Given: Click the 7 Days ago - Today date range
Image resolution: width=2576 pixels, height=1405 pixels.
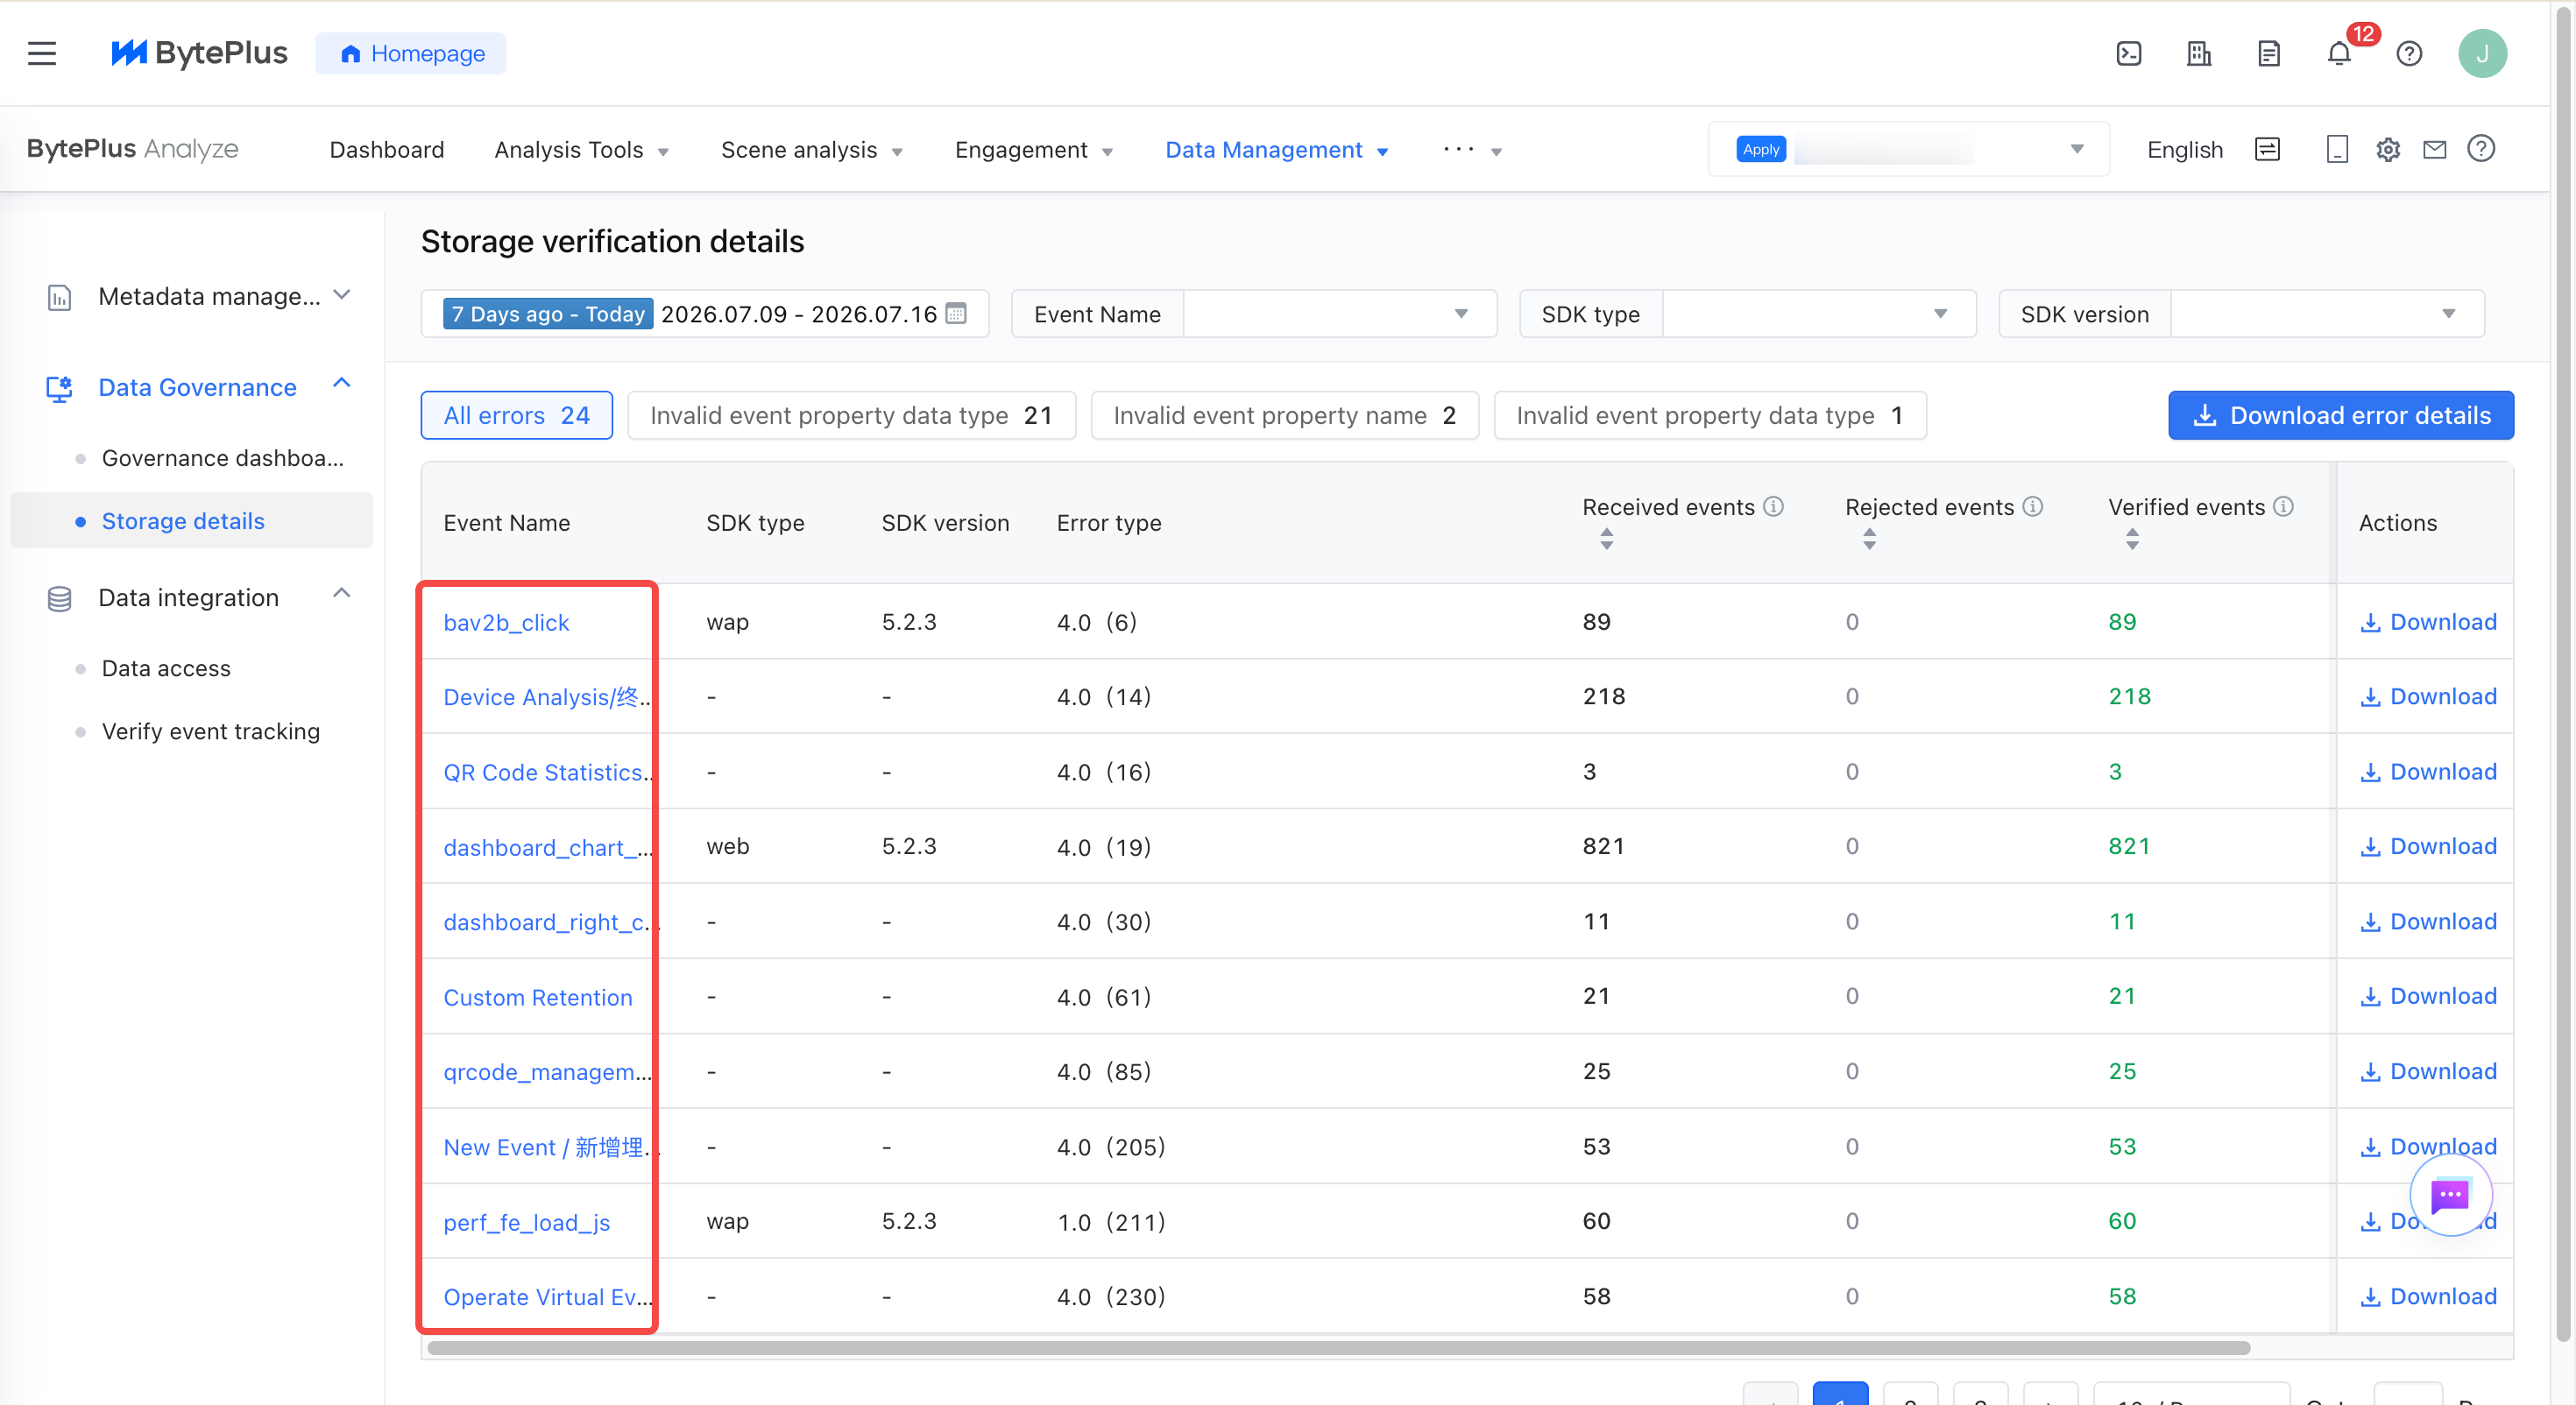Looking at the screenshot, I should pyautogui.click(x=547, y=314).
